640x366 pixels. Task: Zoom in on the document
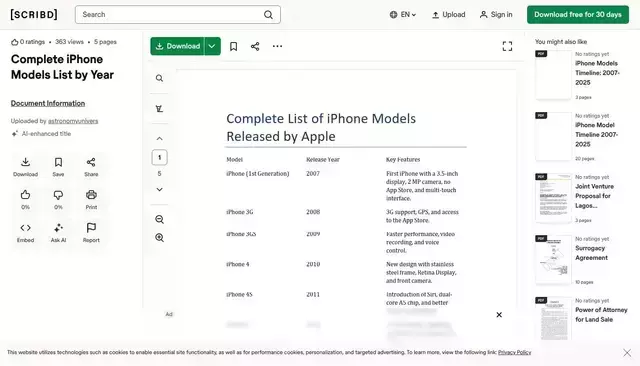[159, 237]
